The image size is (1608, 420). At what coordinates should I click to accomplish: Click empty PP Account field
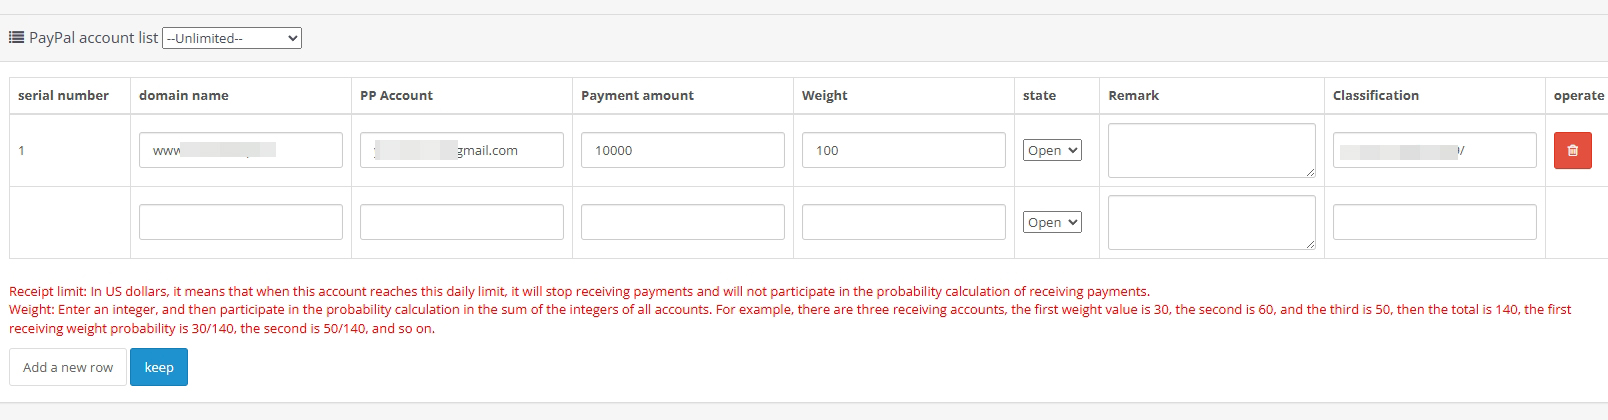point(461,222)
